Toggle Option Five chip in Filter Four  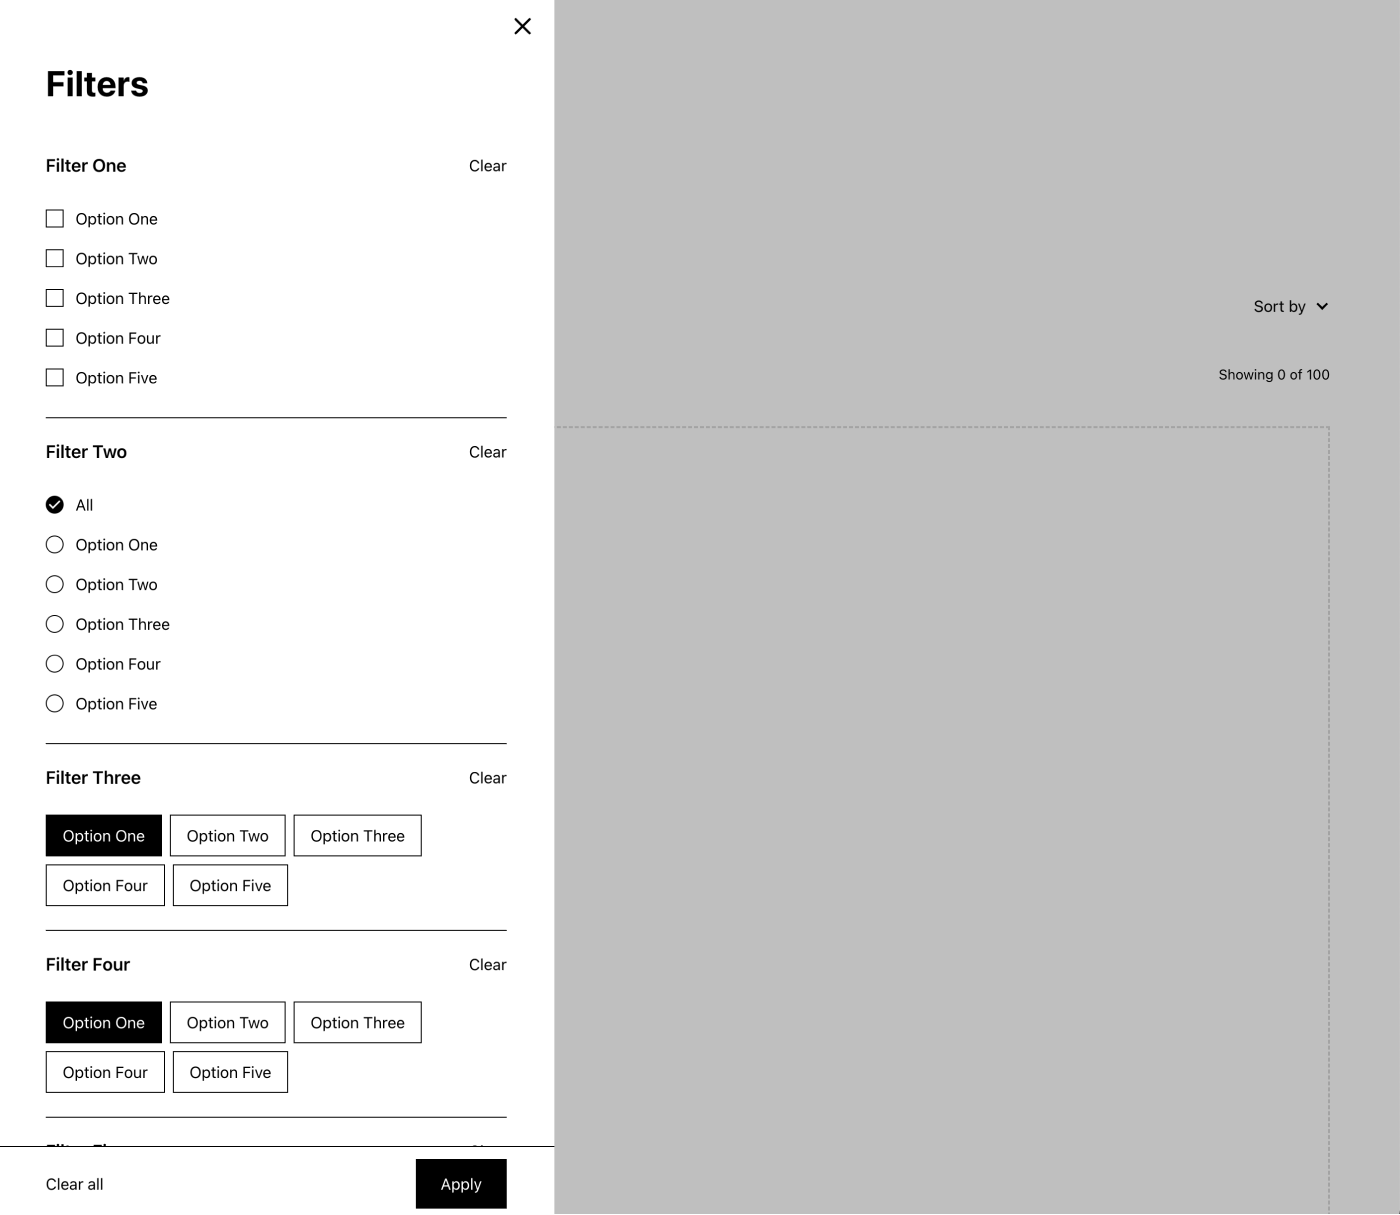pyautogui.click(x=230, y=1072)
